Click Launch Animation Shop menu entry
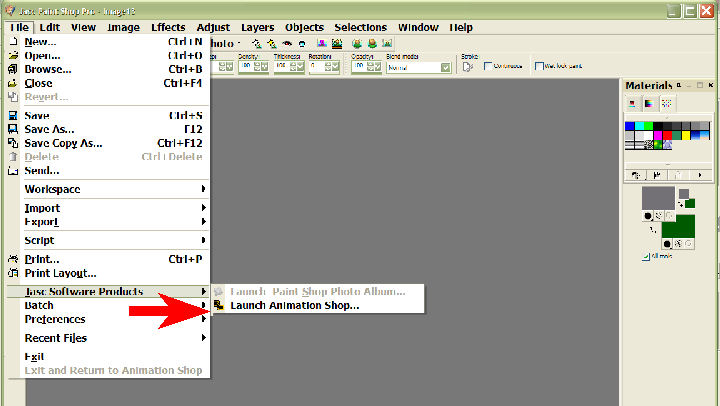 294,306
